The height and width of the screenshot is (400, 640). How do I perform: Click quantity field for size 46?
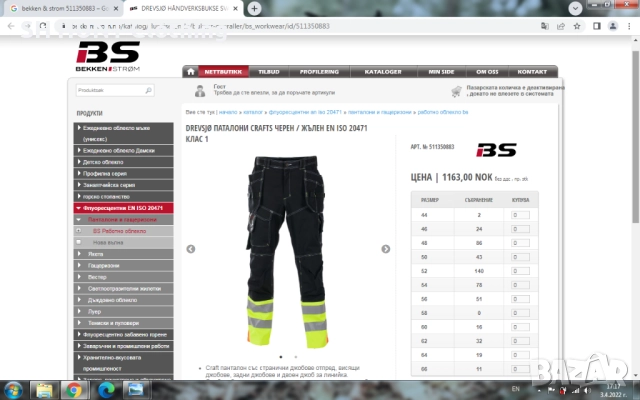point(520,229)
